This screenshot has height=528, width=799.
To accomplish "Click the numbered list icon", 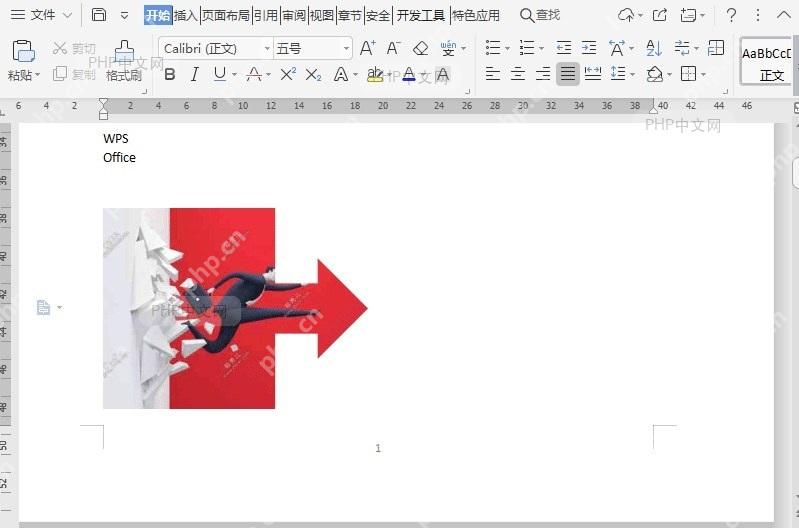I will click(x=527, y=48).
